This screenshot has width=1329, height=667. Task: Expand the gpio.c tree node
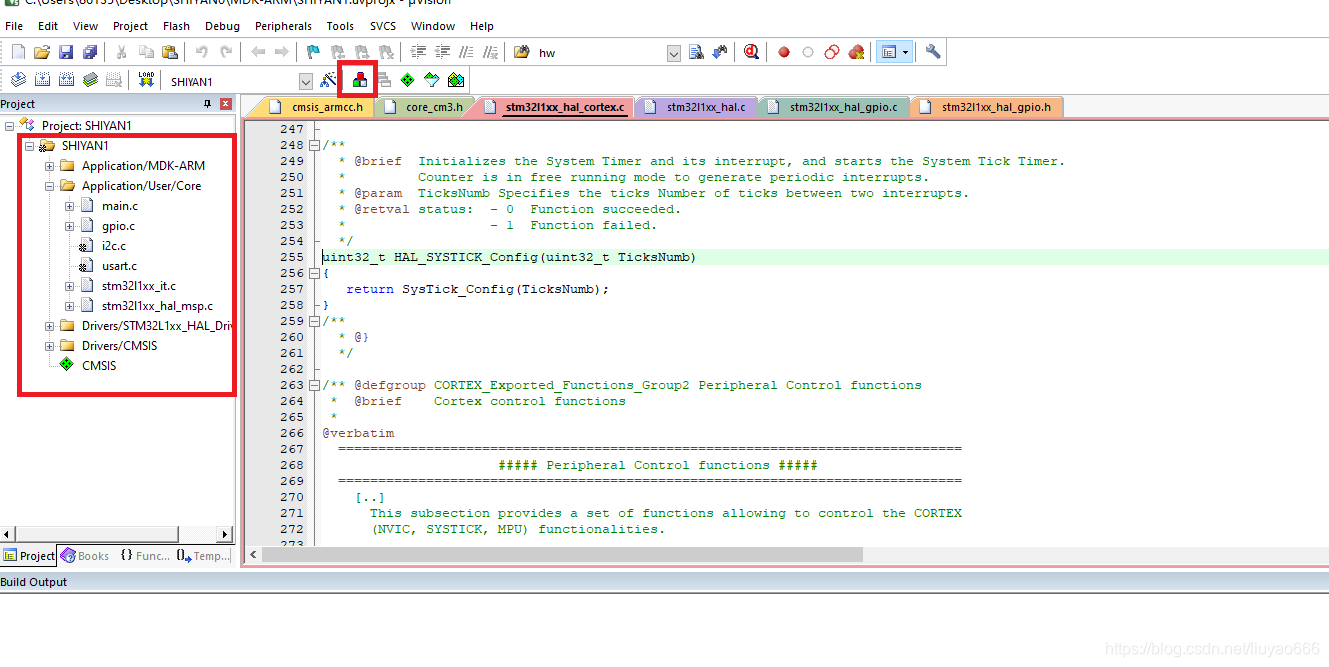click(70, 226)
